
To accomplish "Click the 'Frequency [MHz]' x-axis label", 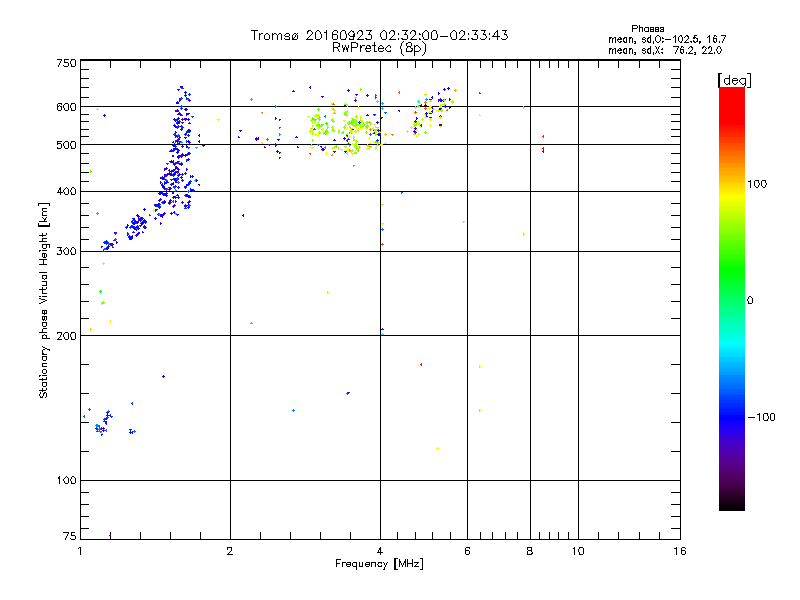I will click(379, 564).
